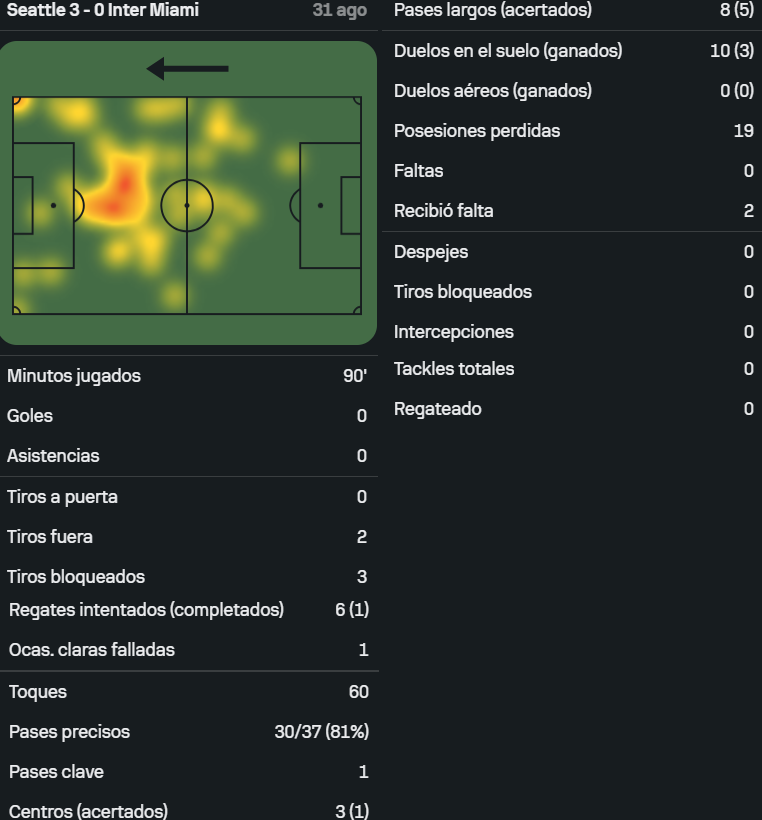Select the Duelos en el suelo (ganados) row
Viewport: 762px width, 820px height.
tap(572, 51)
